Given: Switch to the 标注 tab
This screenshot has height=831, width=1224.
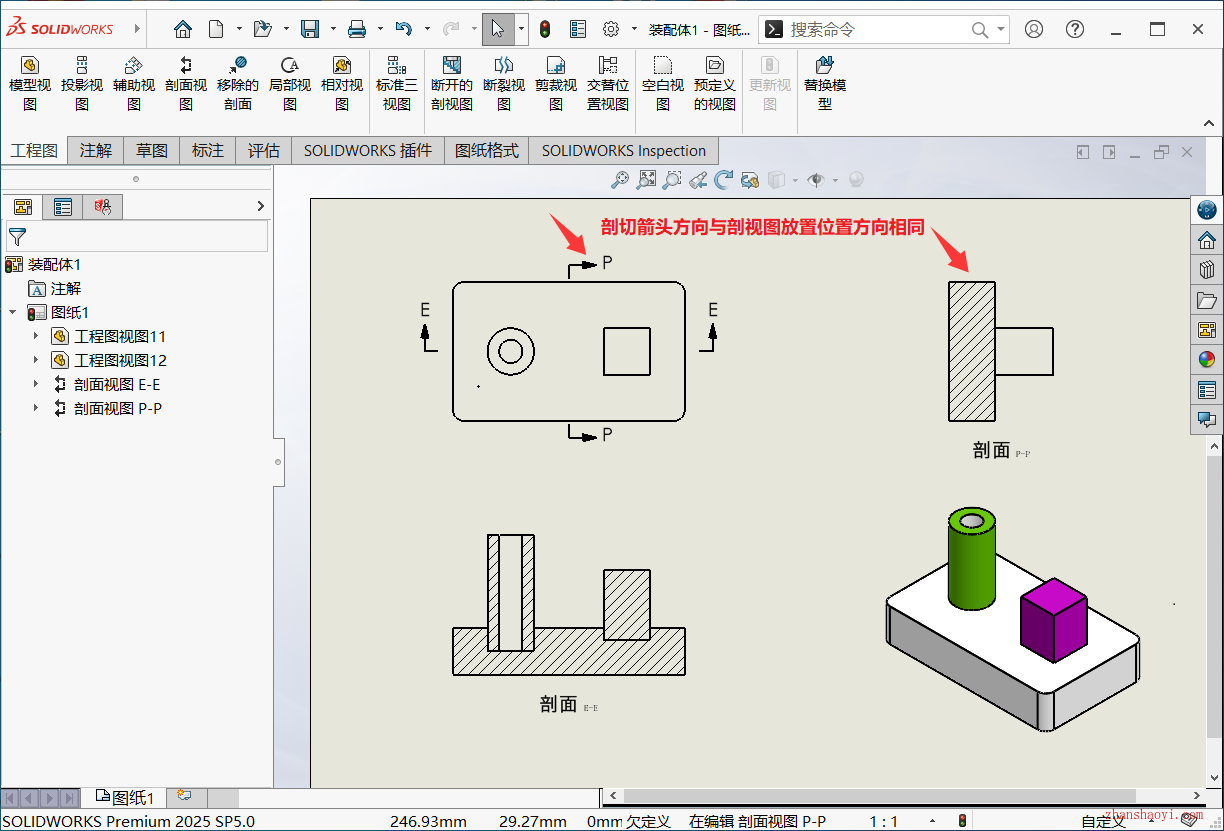Looking at the screenshot, I should [x=208, y=151].
